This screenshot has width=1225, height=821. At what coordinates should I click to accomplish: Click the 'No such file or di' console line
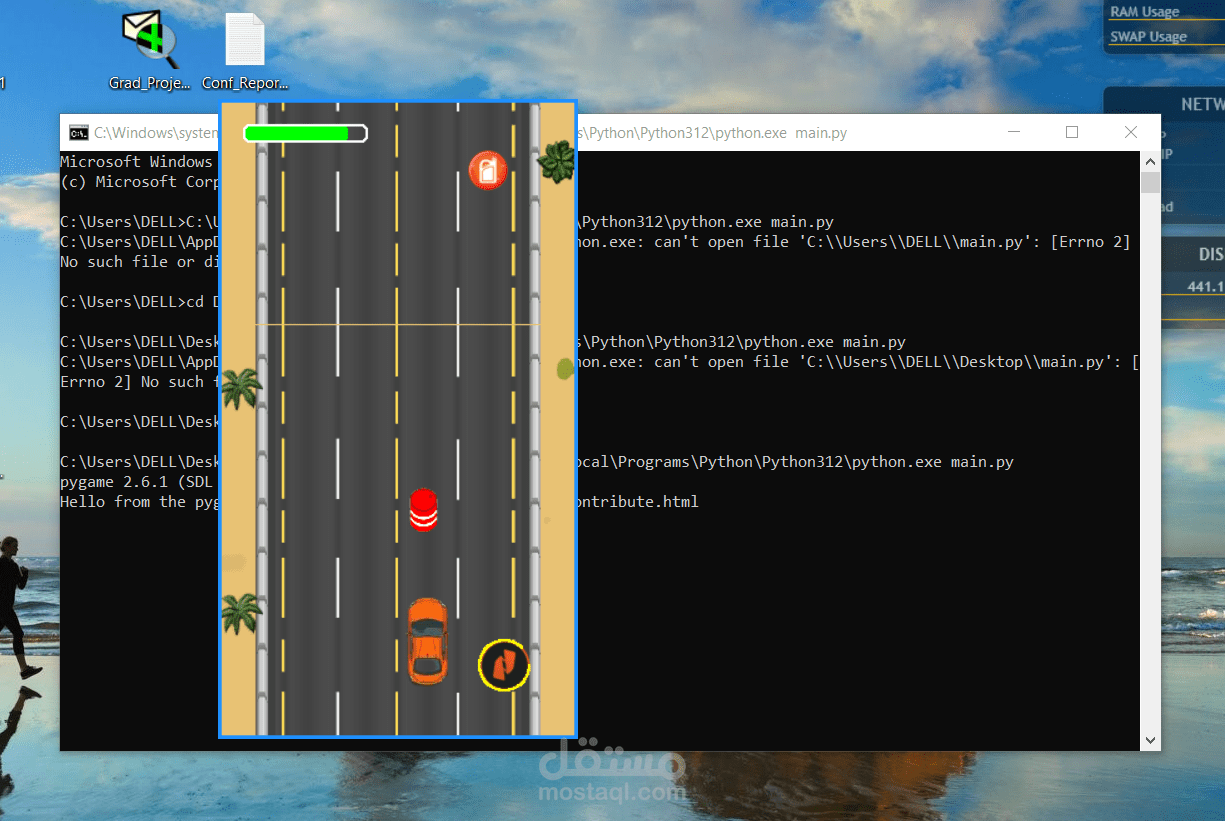coord(140,262)
